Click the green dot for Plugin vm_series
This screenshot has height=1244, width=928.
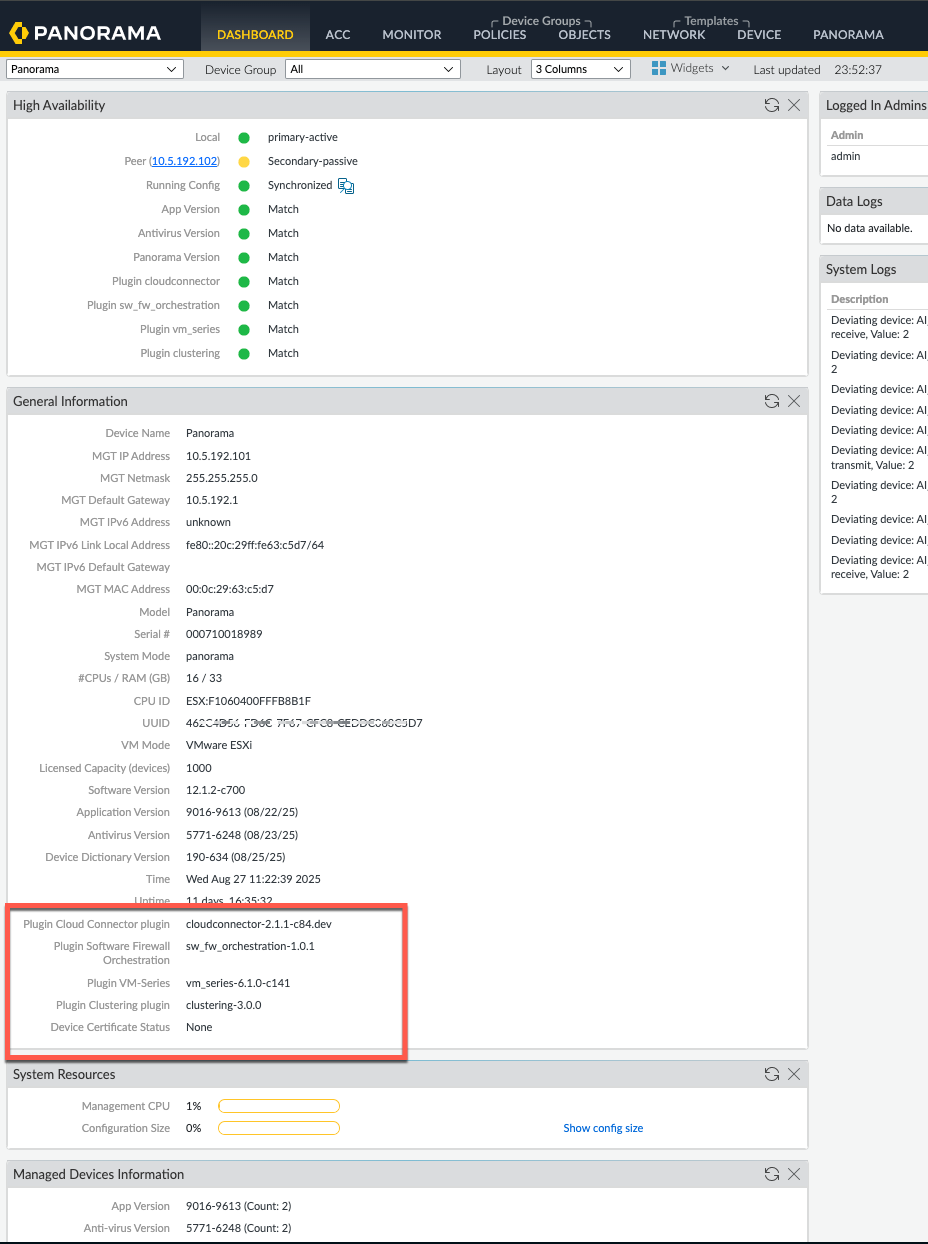244,329
